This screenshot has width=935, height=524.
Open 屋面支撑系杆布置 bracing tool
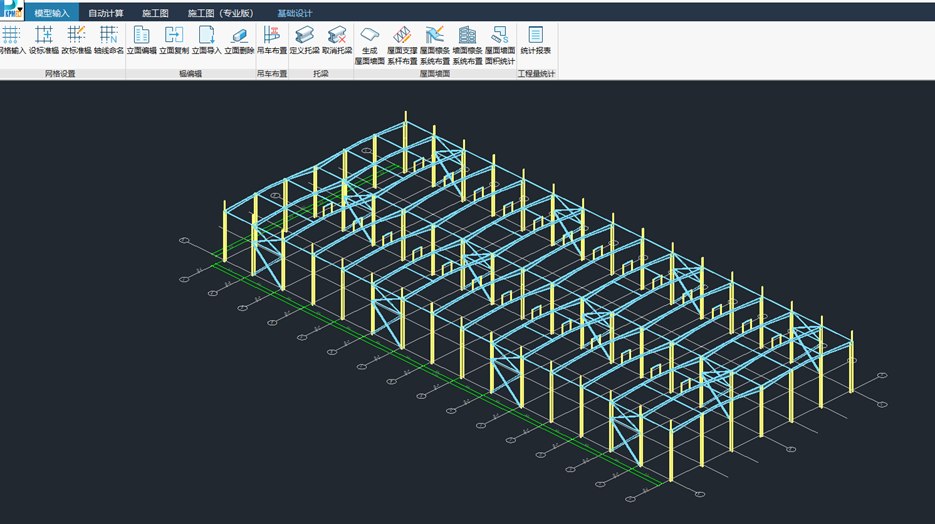[x=402, y=45]
